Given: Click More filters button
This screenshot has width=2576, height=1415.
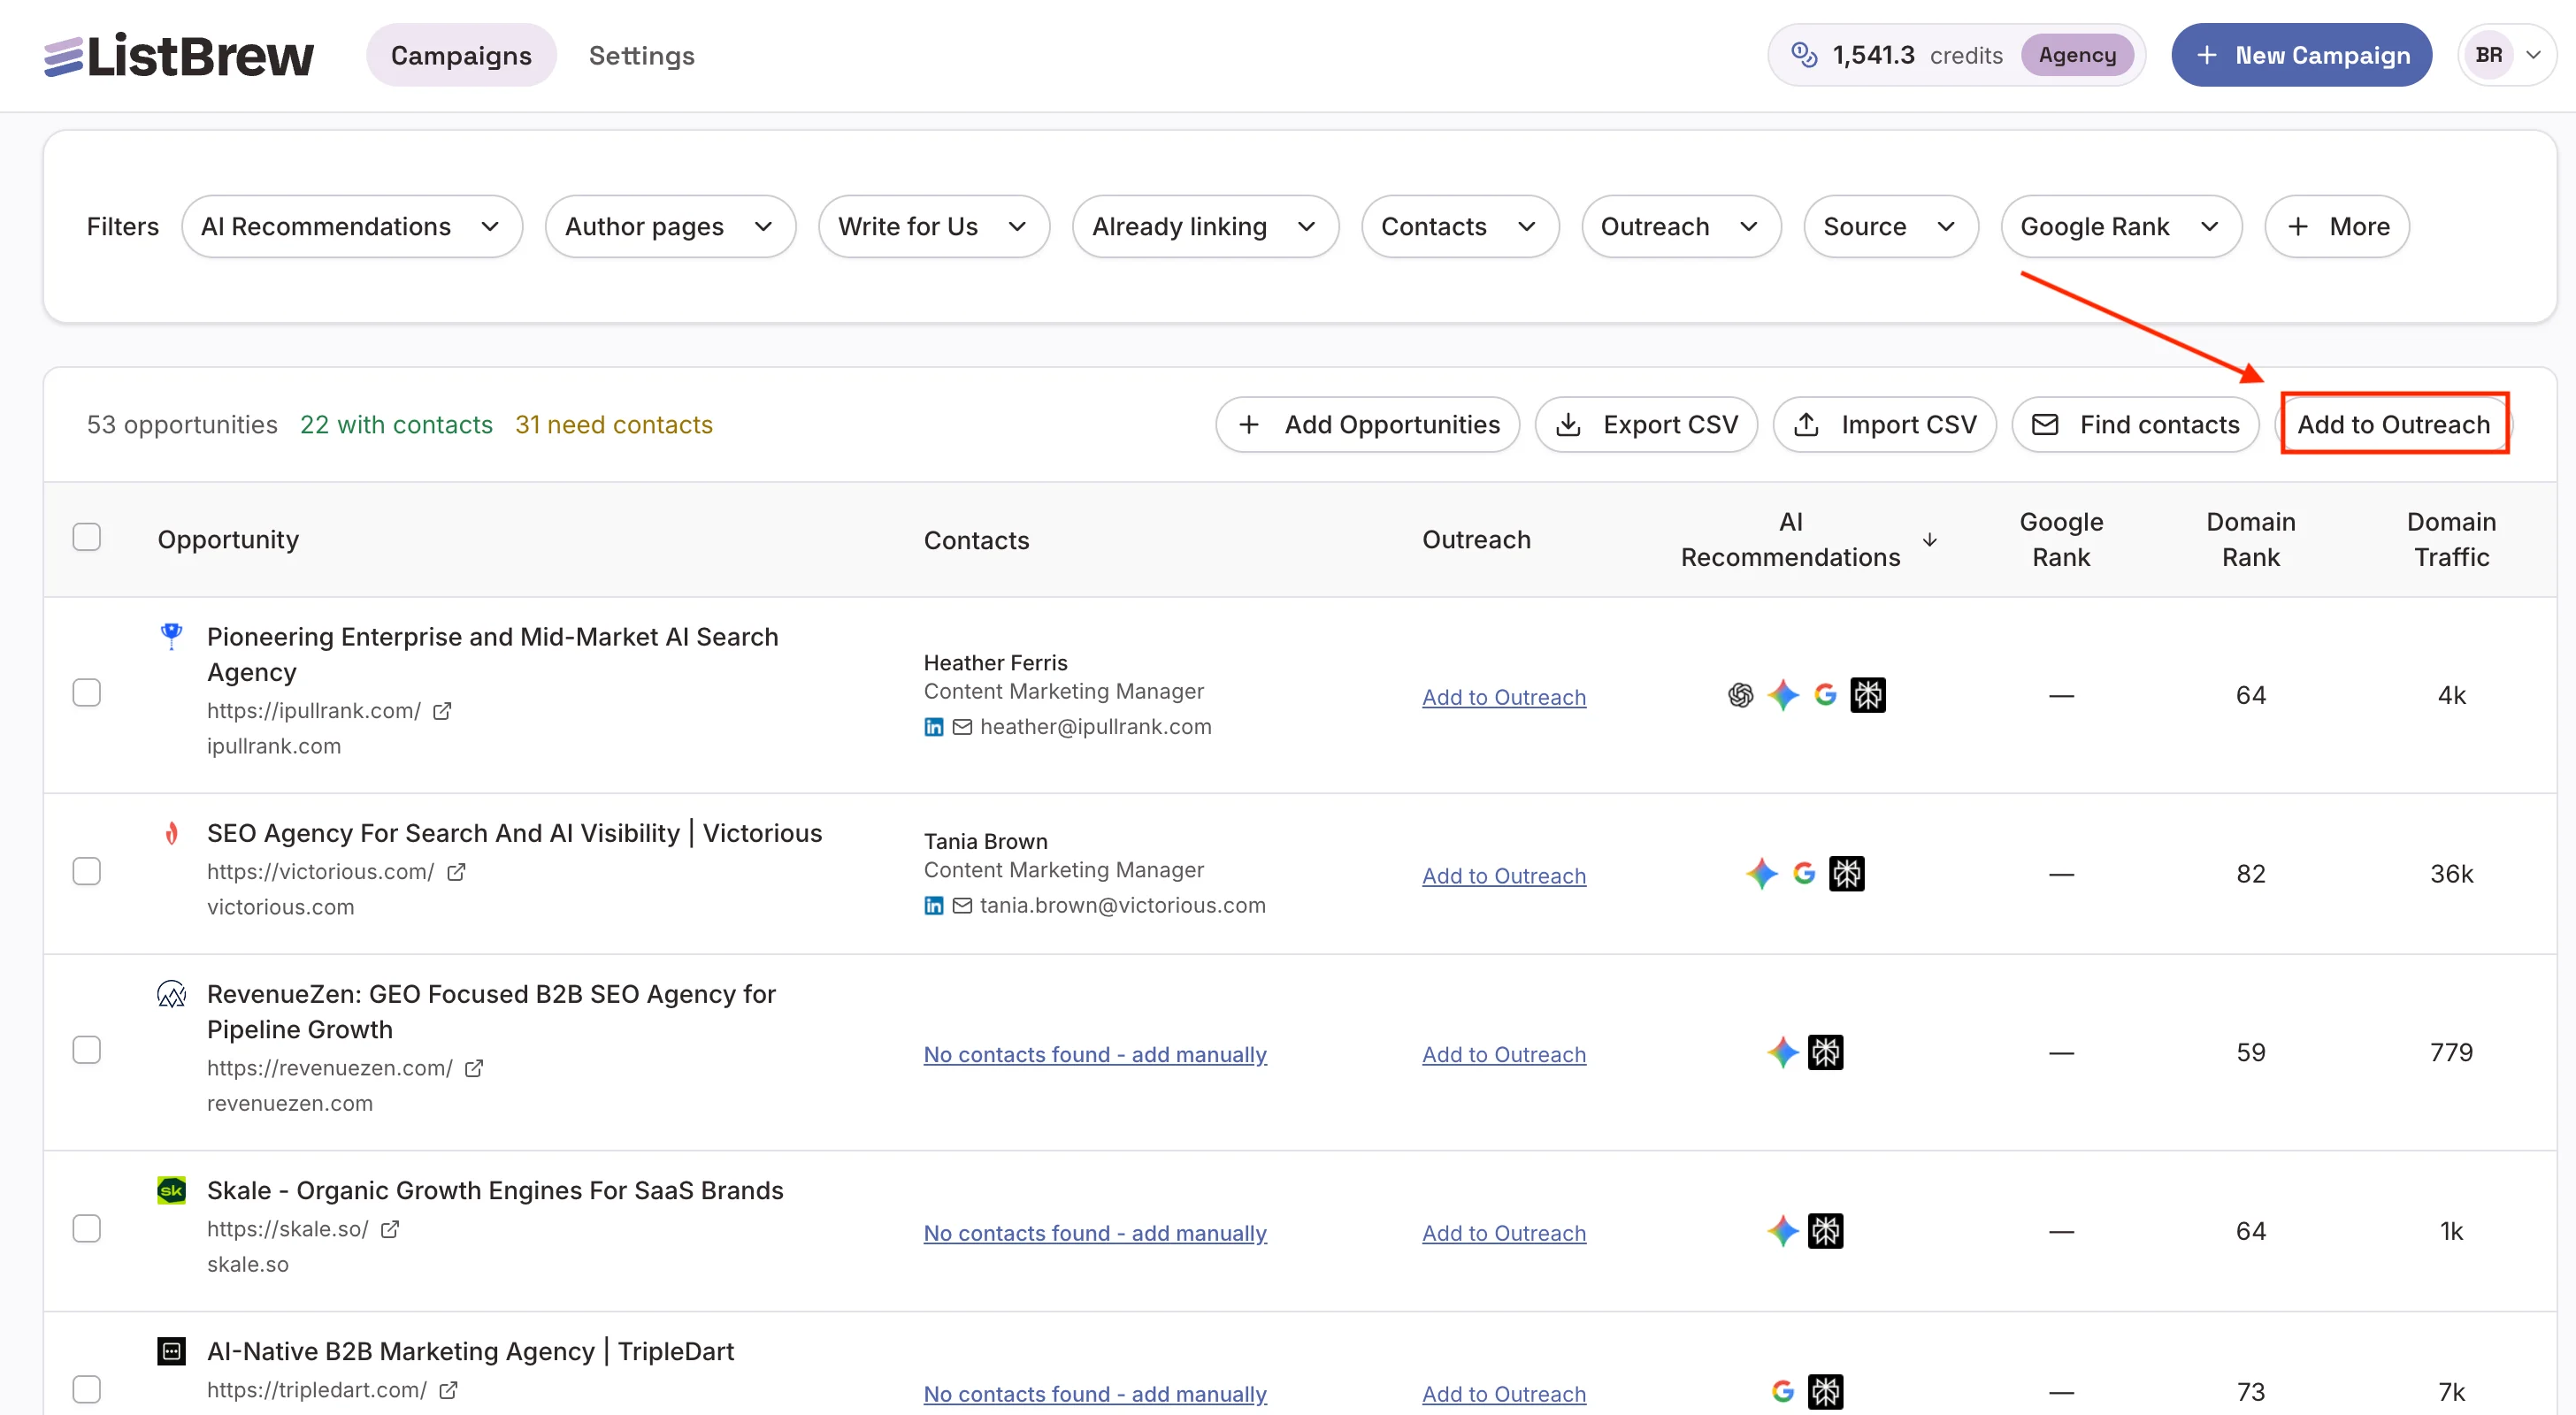Looking at the screenshot, I should click(x=2337, y=227).
